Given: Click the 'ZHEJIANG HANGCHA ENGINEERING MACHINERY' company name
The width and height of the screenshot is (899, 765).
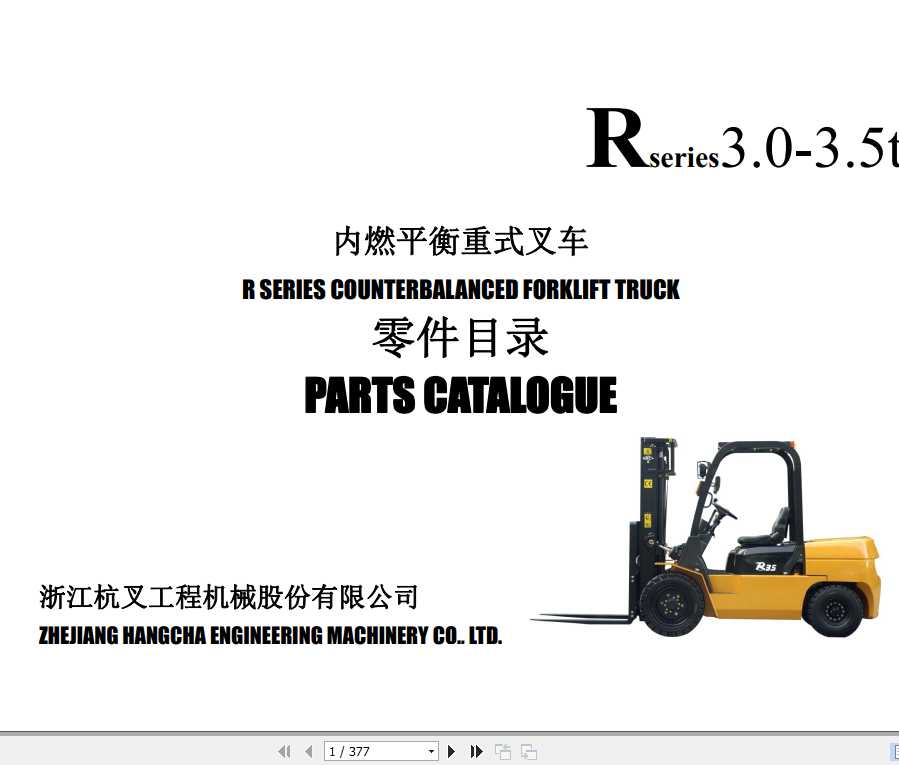Looking at the screenshot, I should coord(270,635).
